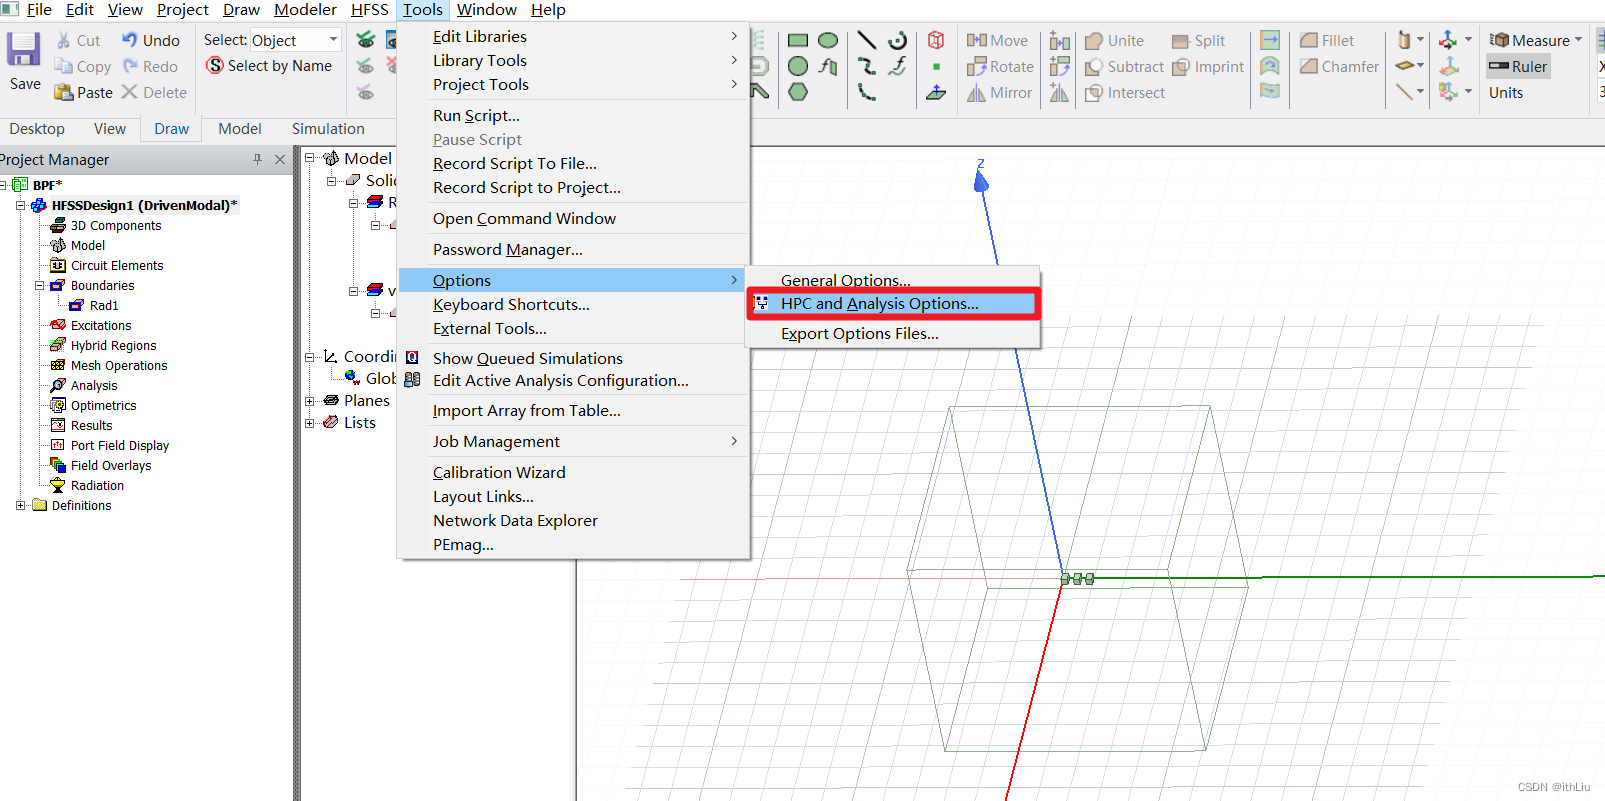This screenshot has height=801, width=1605.
Task: Select Mesh Operations in project tree
Action: 109,365
